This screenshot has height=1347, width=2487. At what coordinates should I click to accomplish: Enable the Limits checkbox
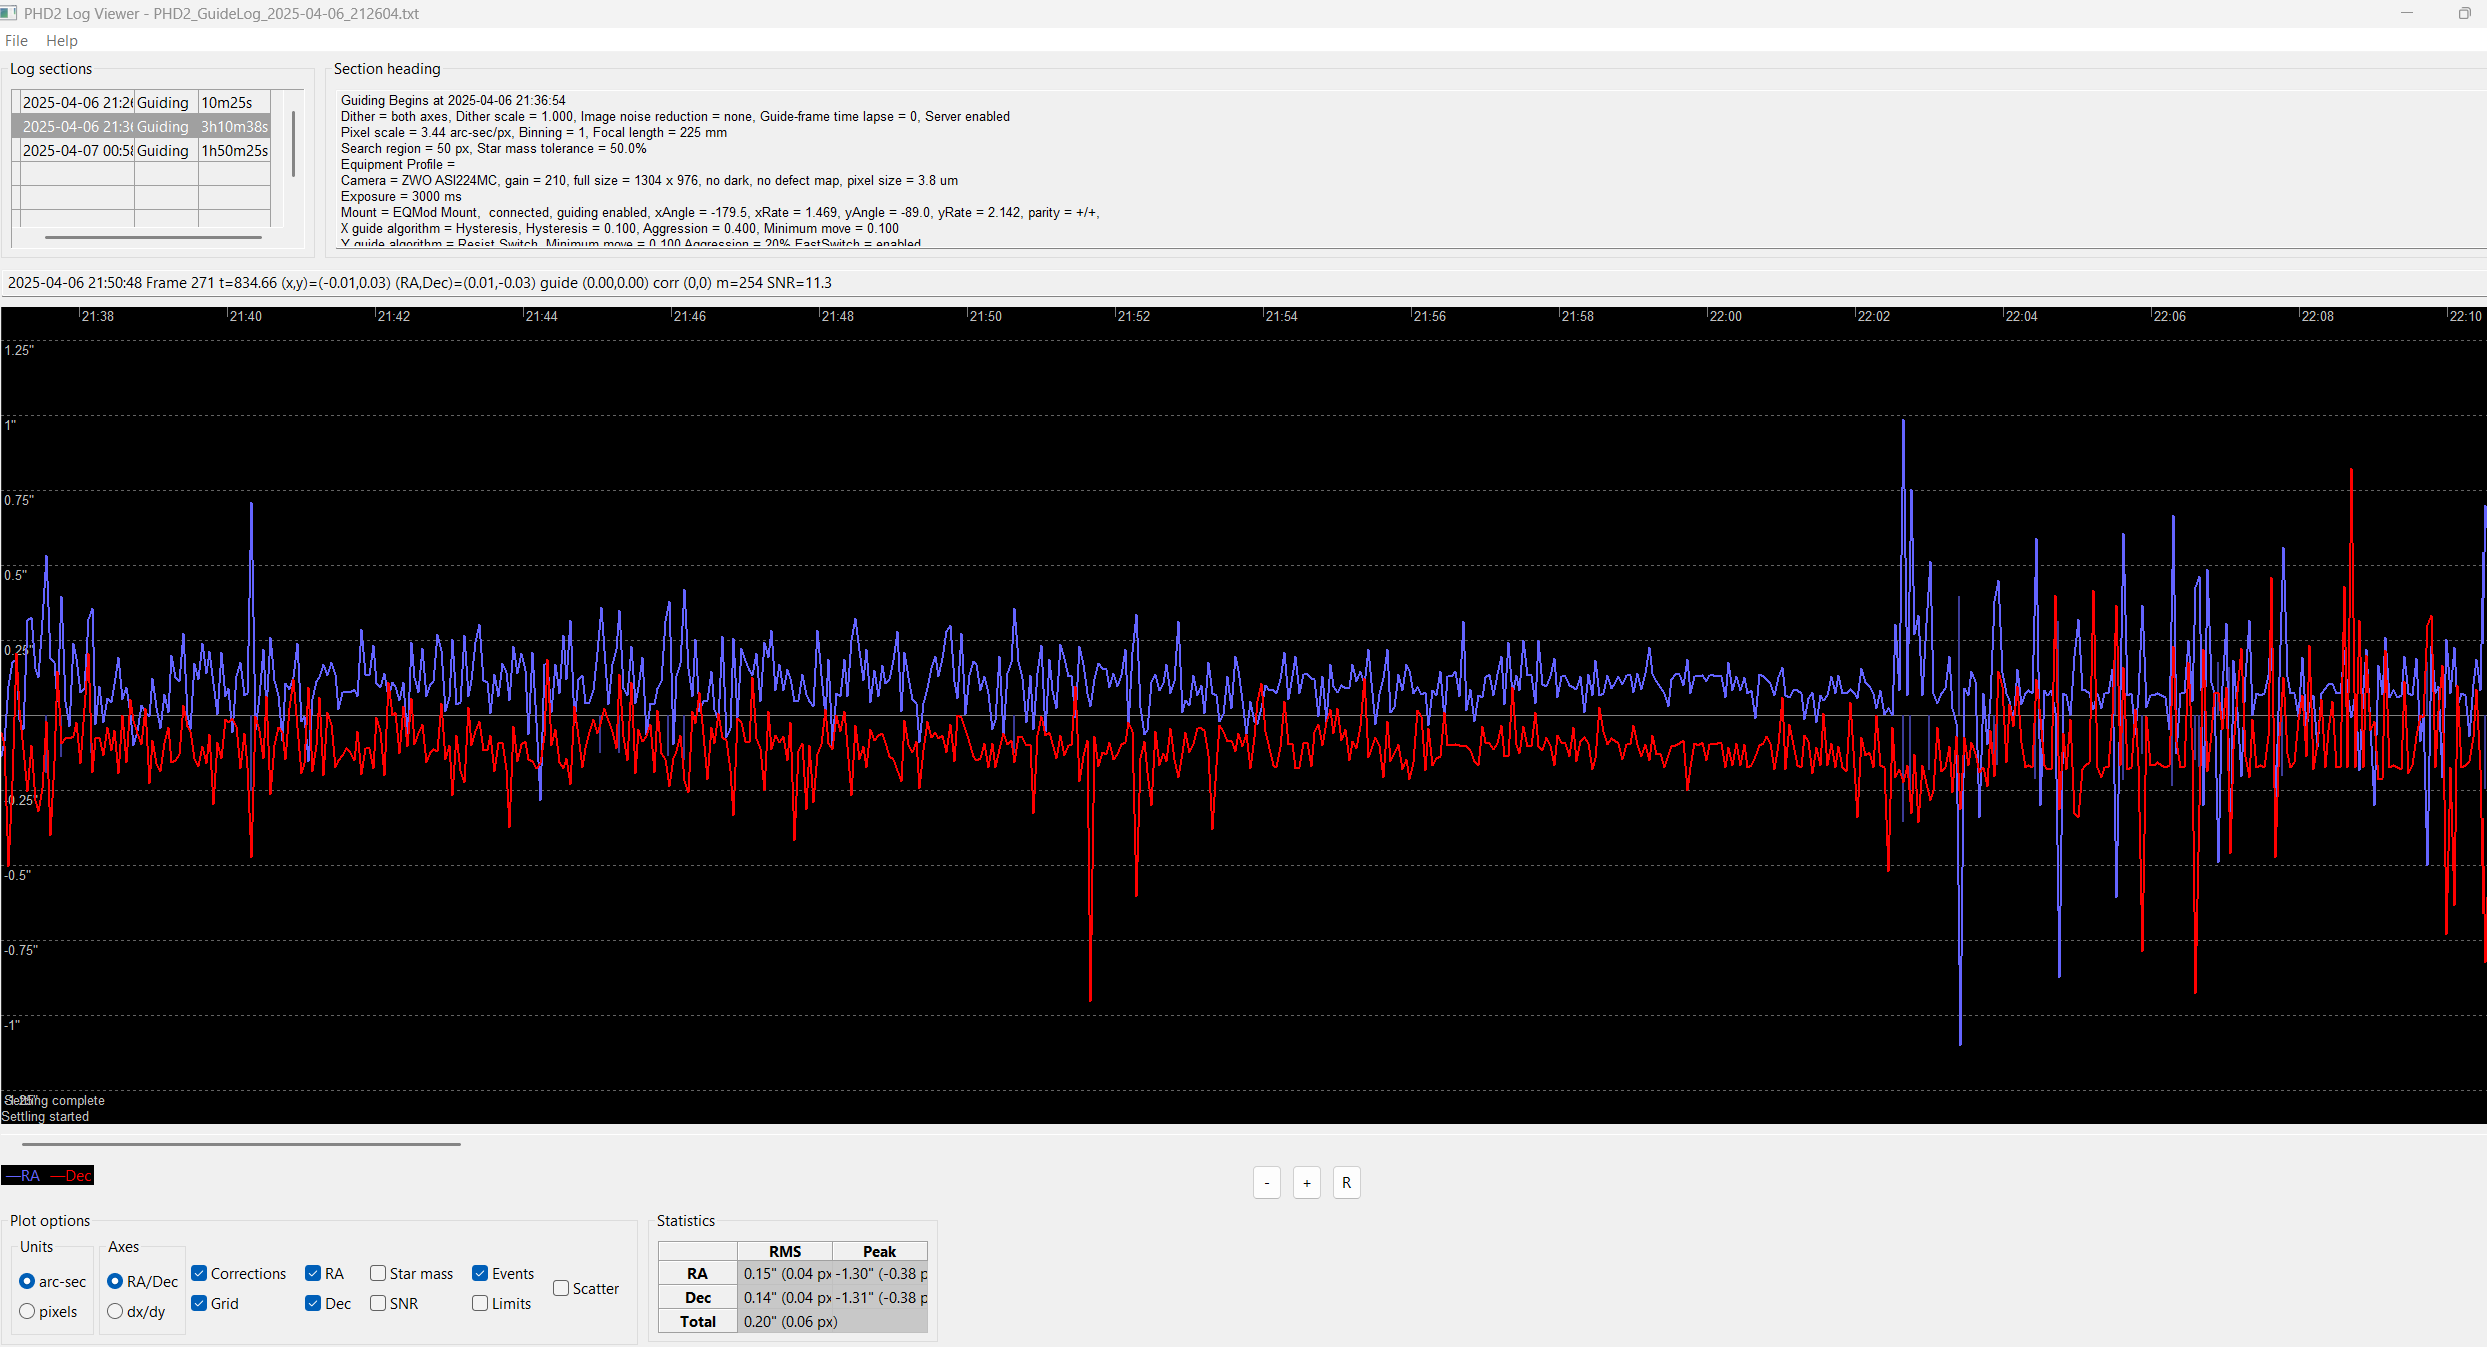[x=480, y=1303]
